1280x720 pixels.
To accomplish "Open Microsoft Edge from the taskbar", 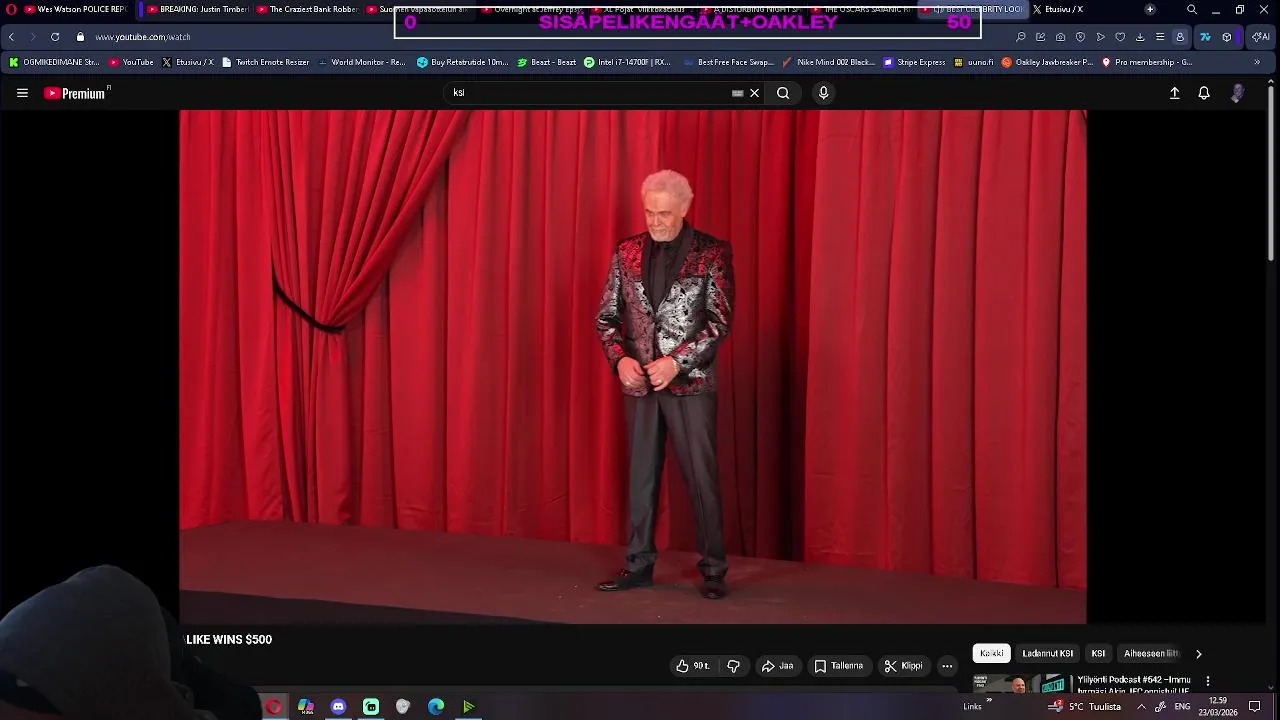I will click(x=436, y=707).
